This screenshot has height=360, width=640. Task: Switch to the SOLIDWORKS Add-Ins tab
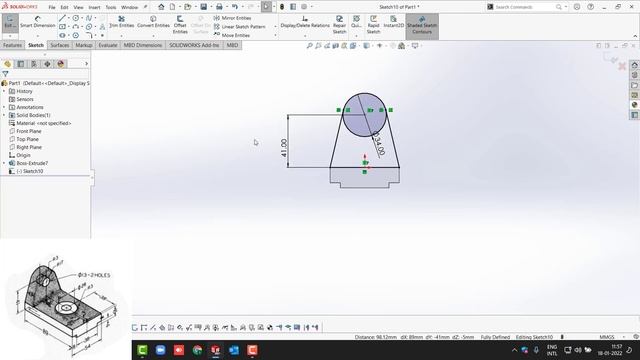194,45
